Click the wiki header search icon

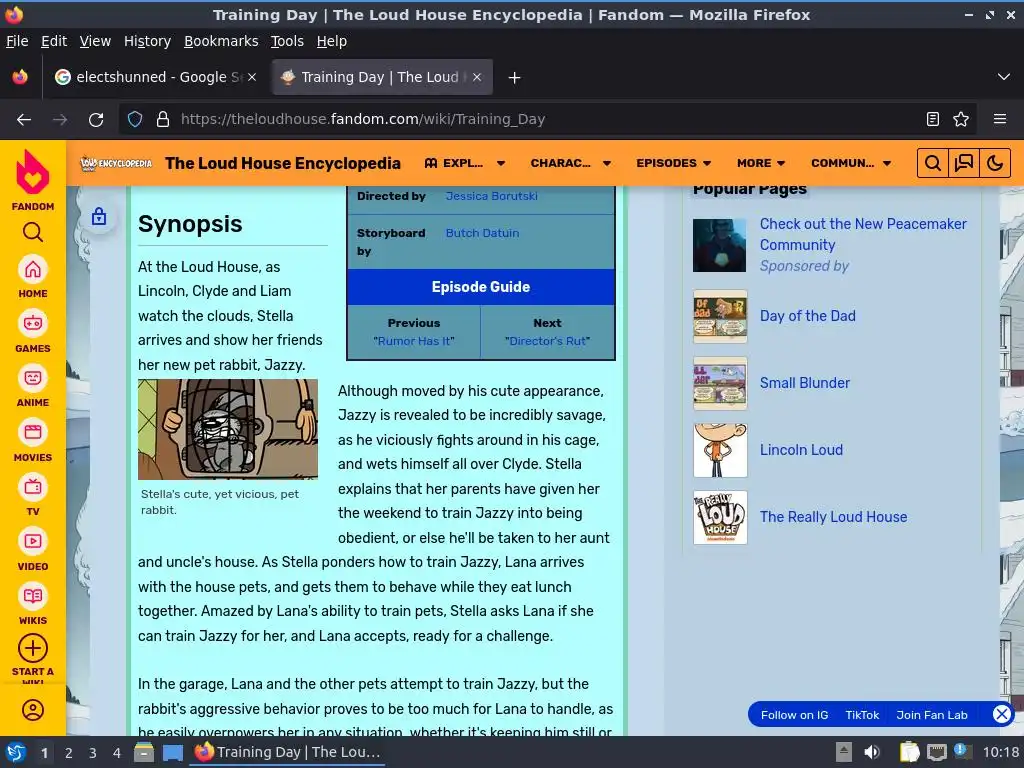(933, 163)
